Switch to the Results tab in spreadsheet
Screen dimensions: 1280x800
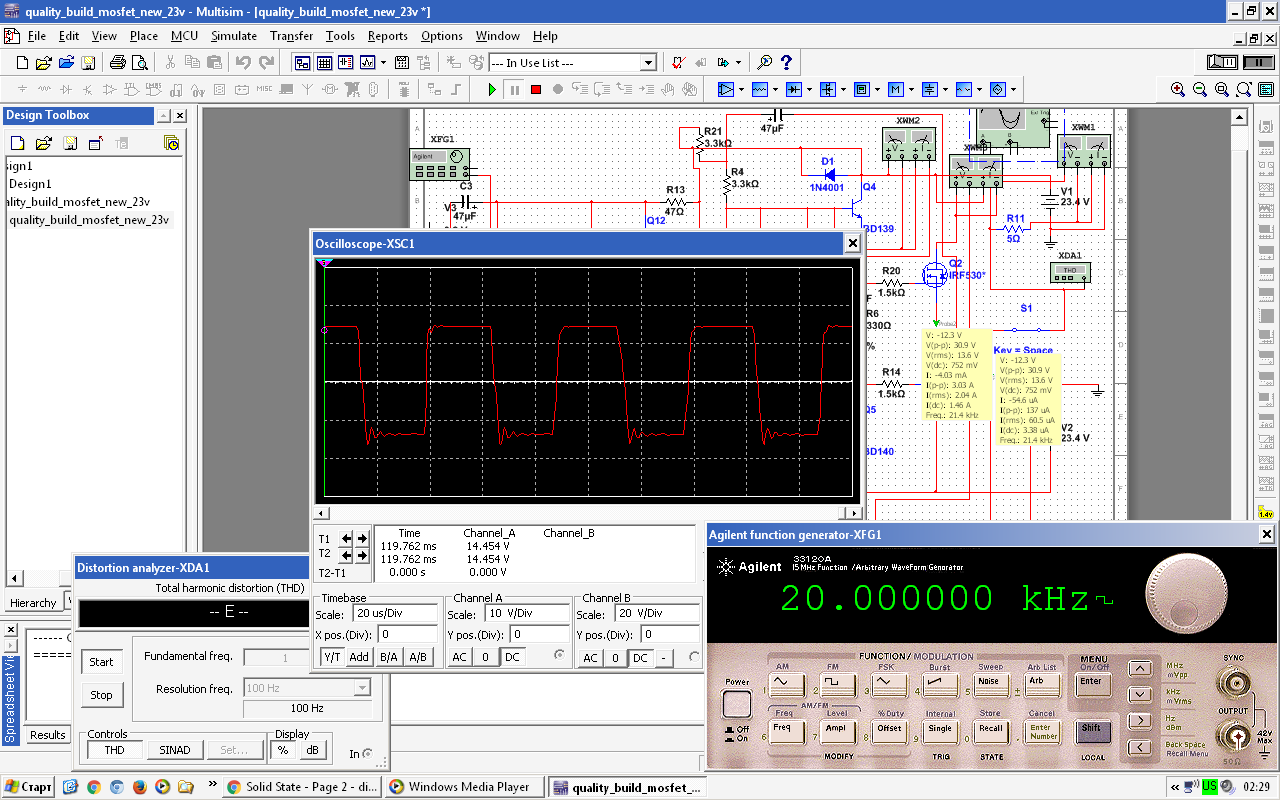click(47, 735)
